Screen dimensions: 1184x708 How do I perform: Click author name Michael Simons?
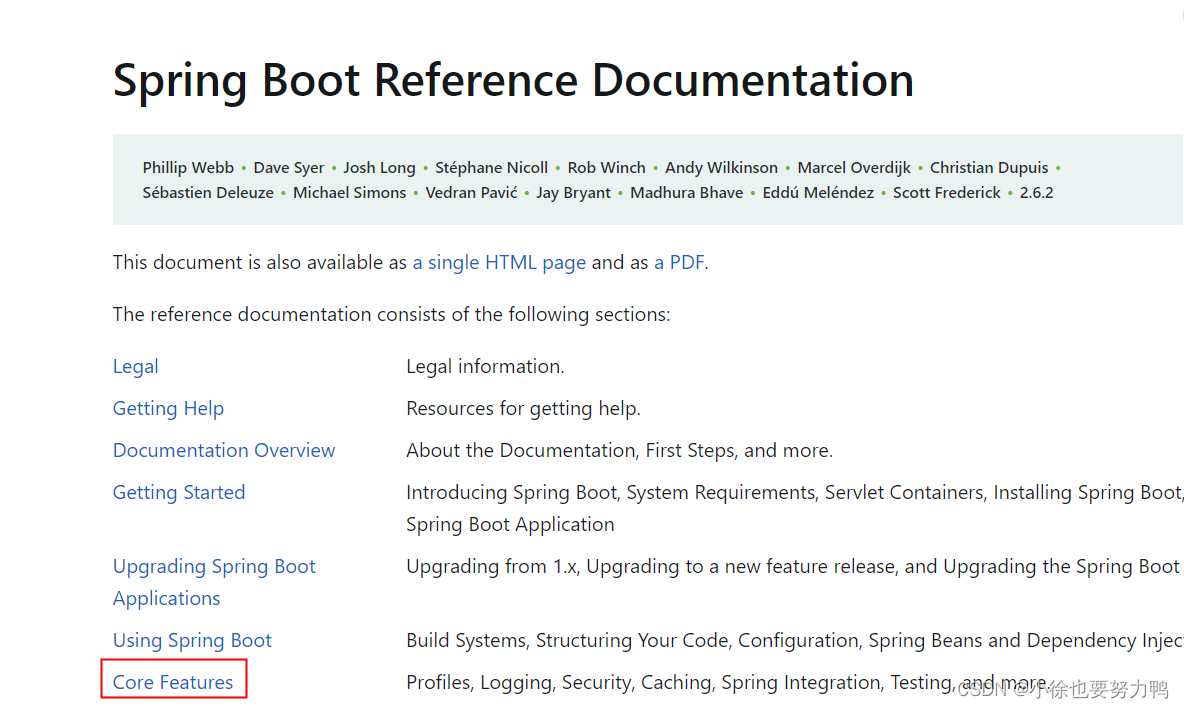tap(350, 192)
